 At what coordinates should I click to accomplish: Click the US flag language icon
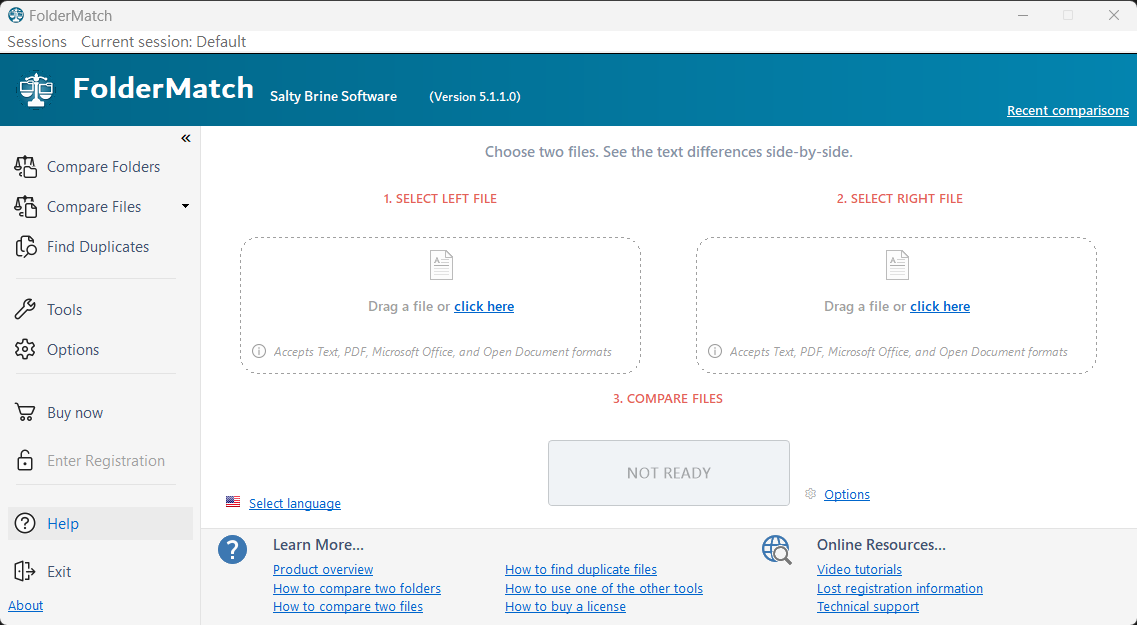coord(233,502)
